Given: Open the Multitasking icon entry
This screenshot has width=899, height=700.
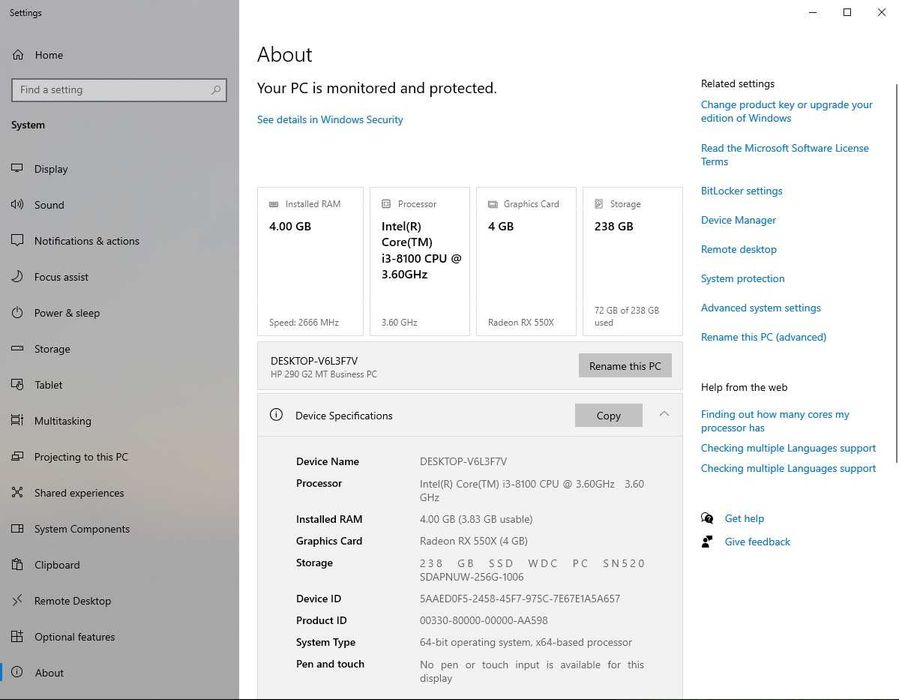Looking at the screenshot, I should (17, 420).
